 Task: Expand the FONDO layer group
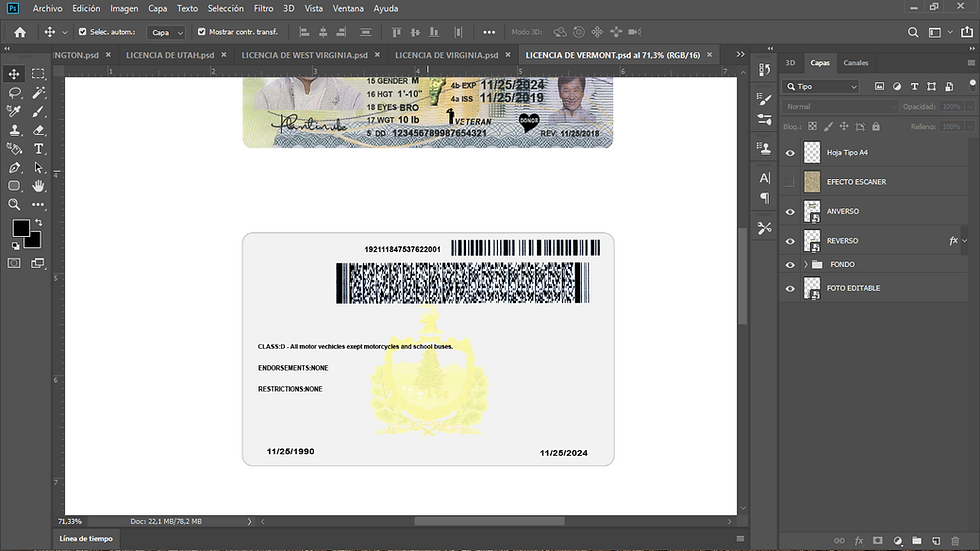tap(806, 264)
